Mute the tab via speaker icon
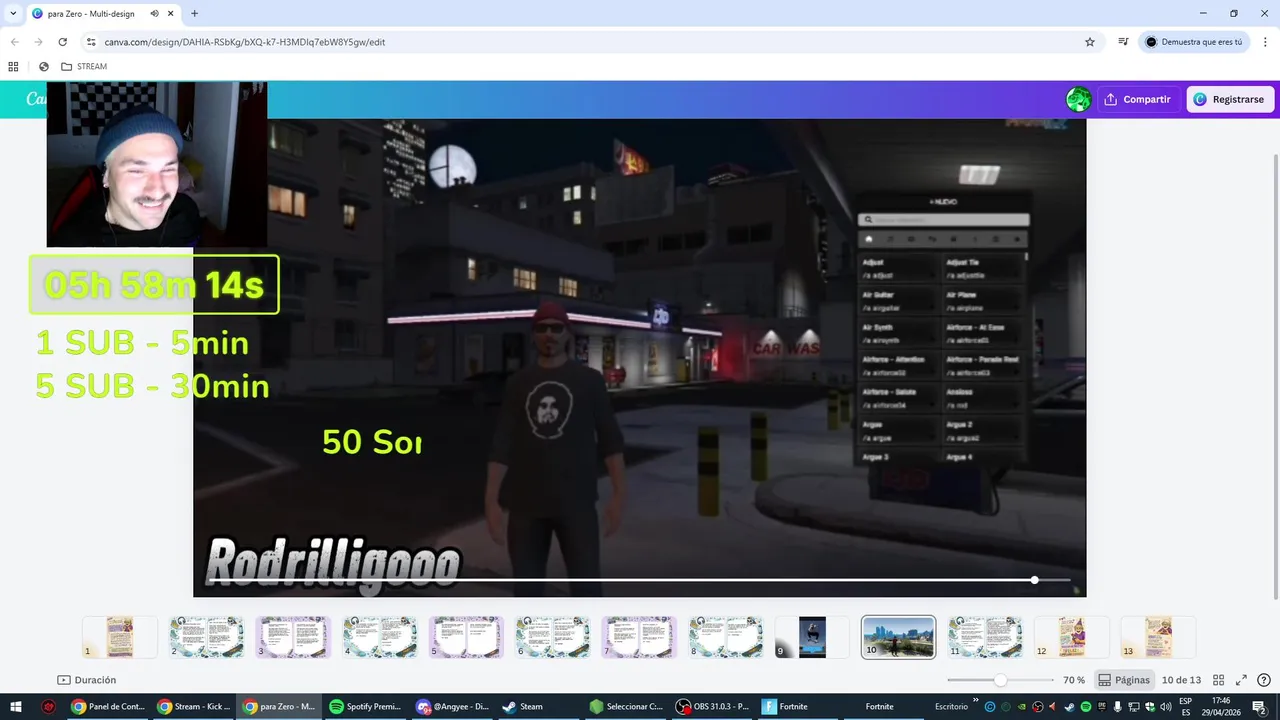1280x720 pixels. click(x=154, y=14)
